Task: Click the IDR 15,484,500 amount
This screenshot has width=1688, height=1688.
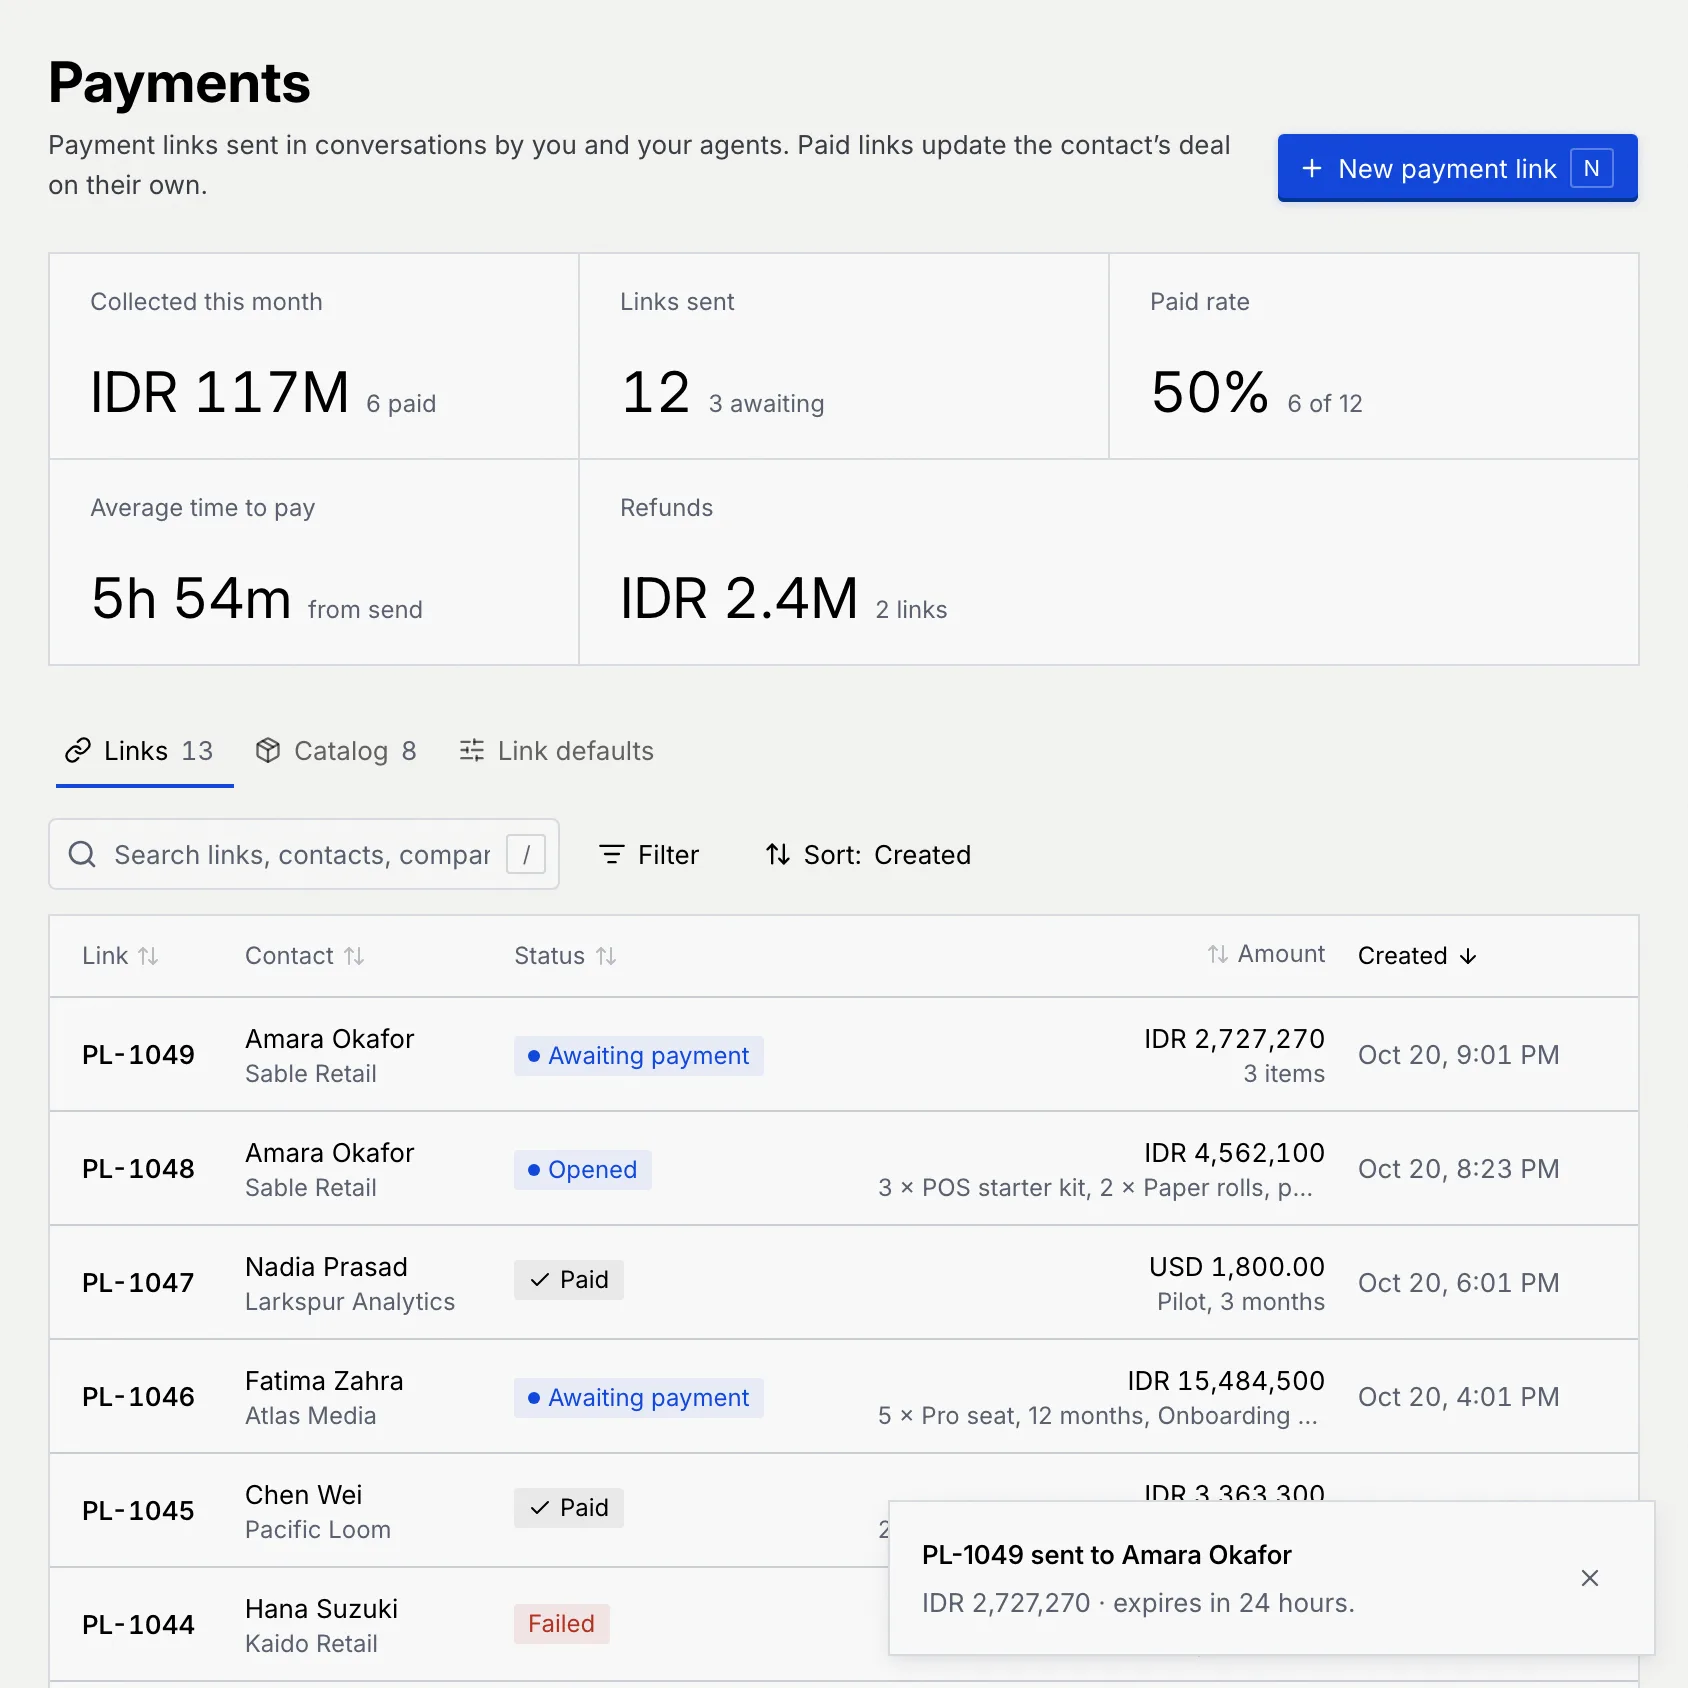Action: (x=1226, y=1381)
